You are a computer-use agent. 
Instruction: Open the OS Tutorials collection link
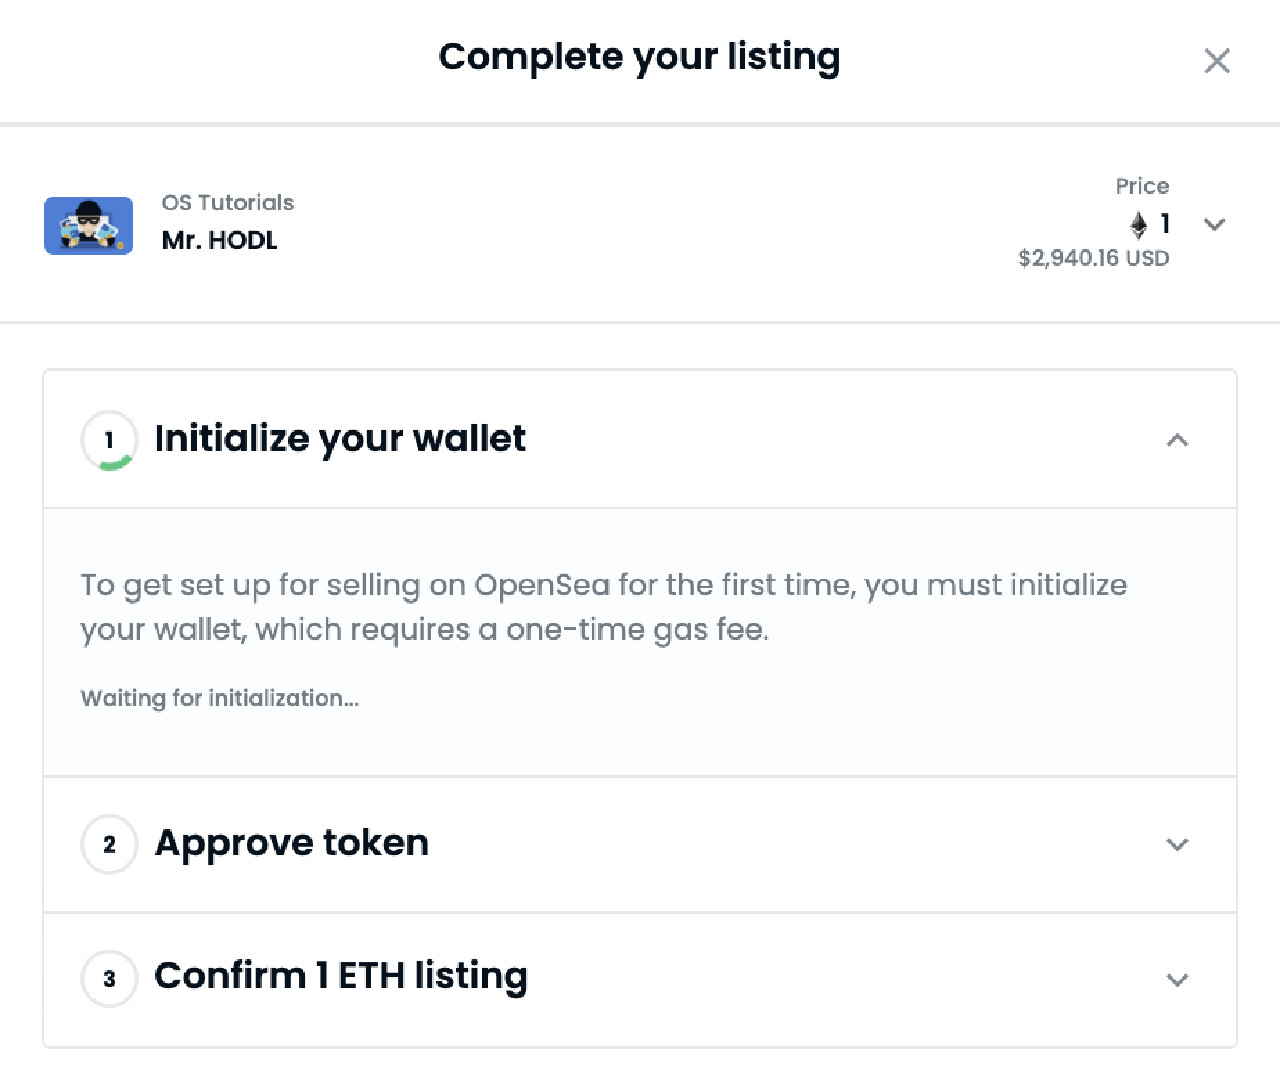228,202
